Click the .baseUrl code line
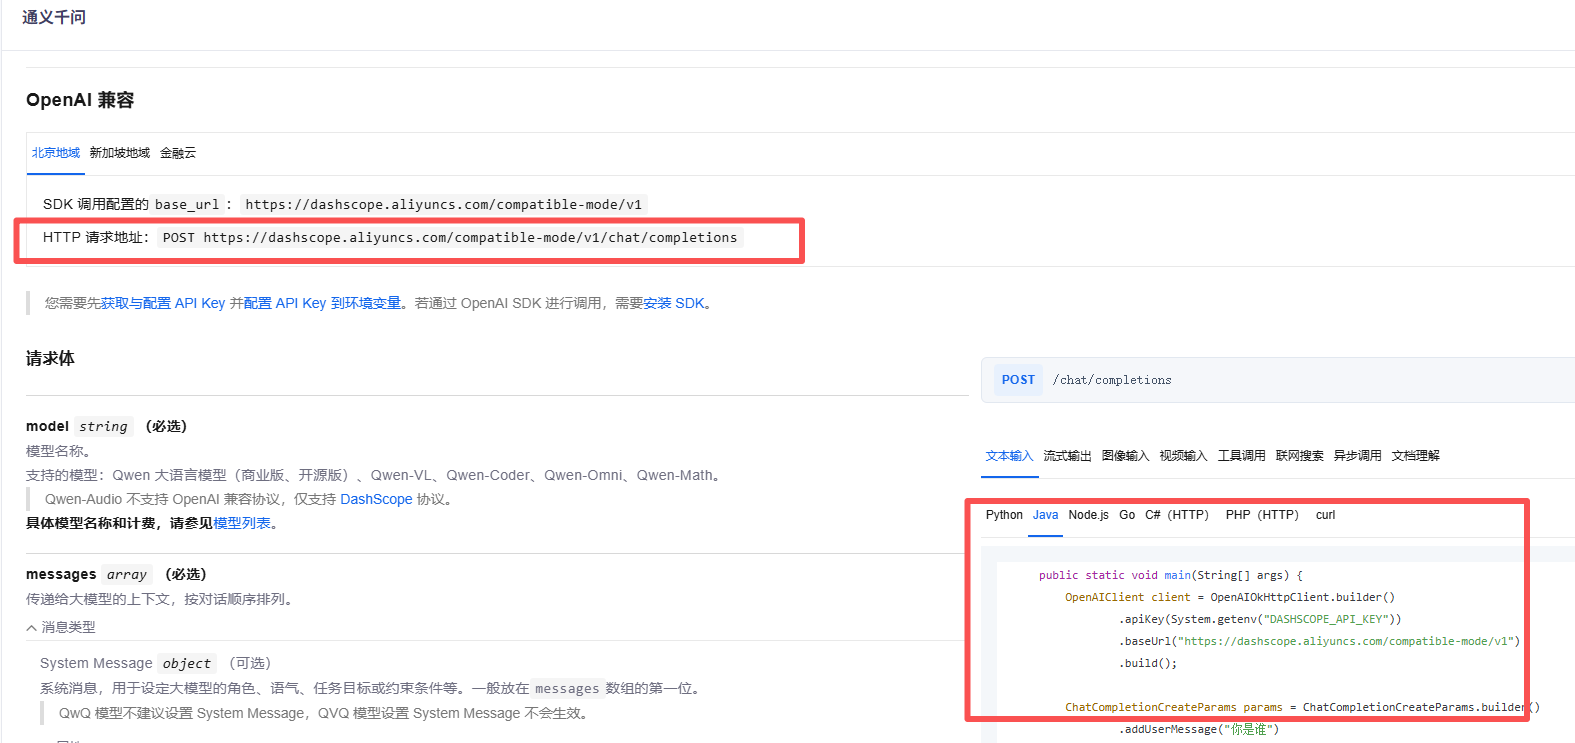Screen dimensions: 1575x743 click(1319, 641)
